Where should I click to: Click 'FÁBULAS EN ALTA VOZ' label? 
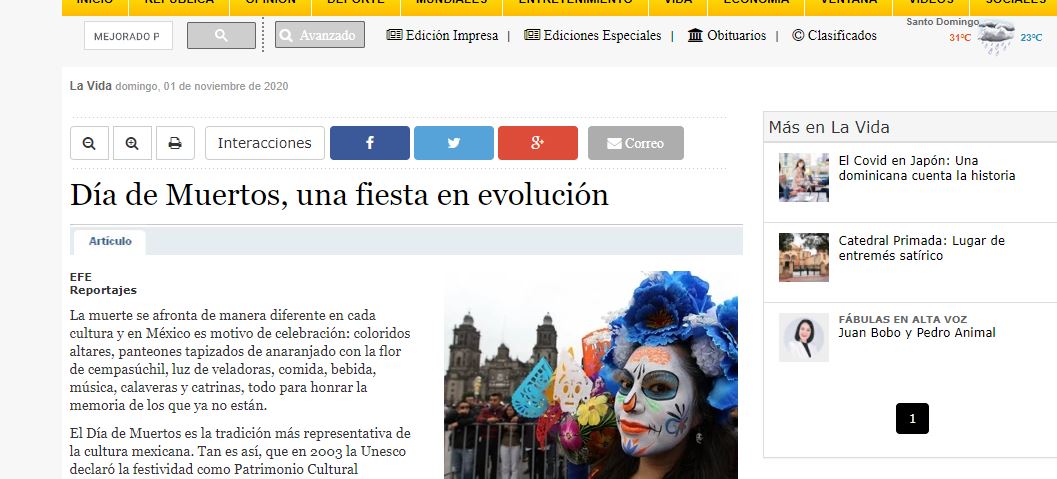coord(903,319)
